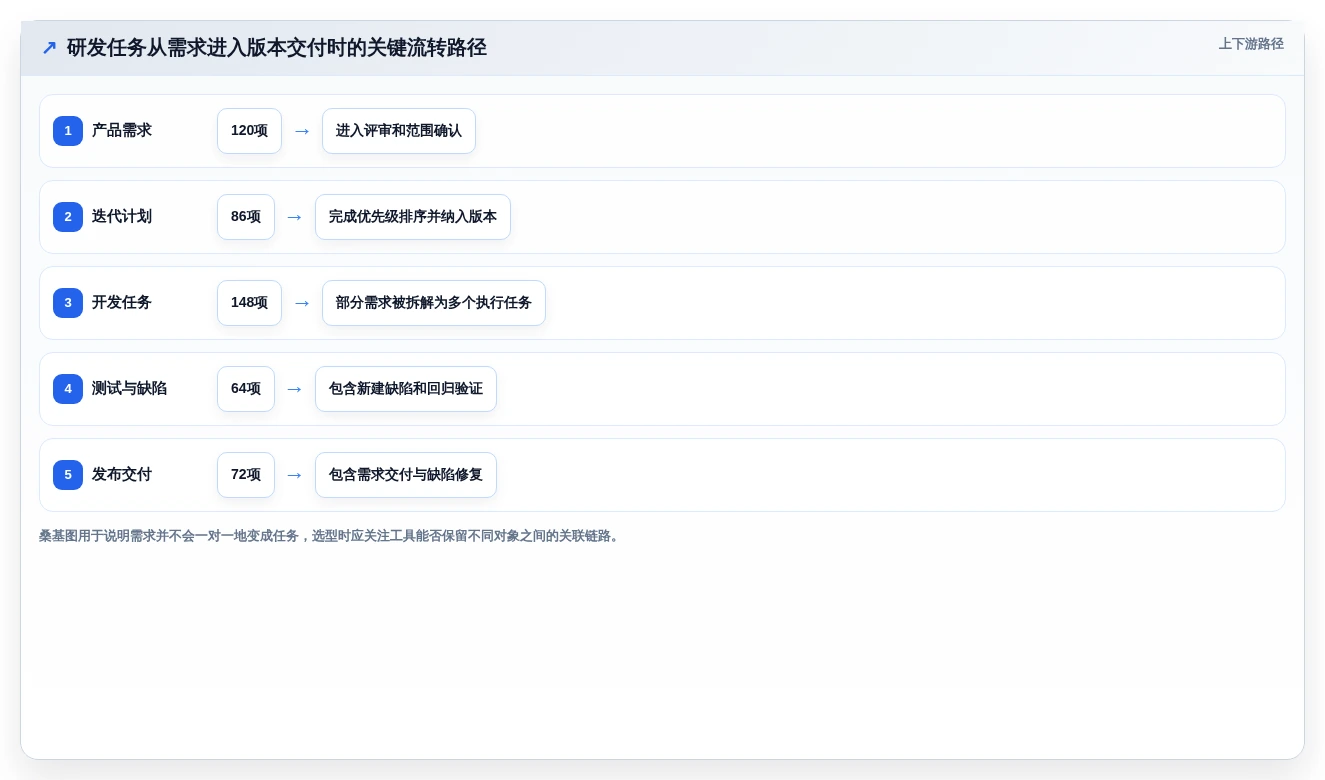Click the 发布交付 stage label
The width and height of the screenshot is (1325, 780).
[122, 475]
